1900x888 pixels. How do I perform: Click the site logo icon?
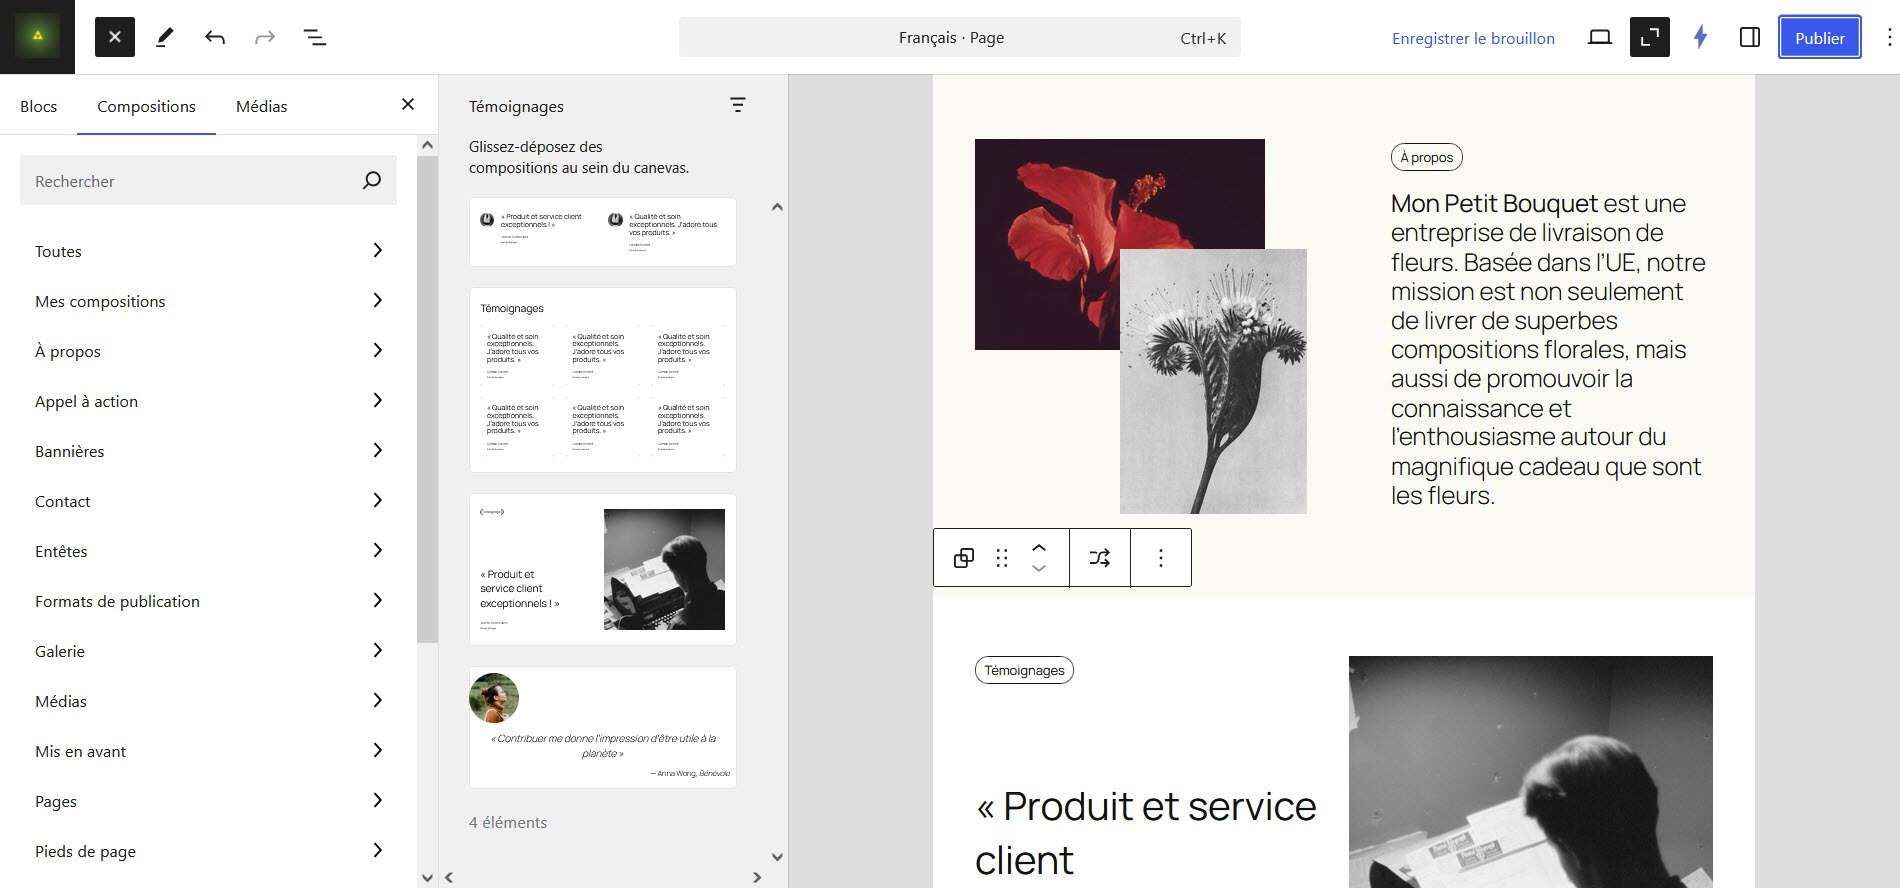coord(37,37)
